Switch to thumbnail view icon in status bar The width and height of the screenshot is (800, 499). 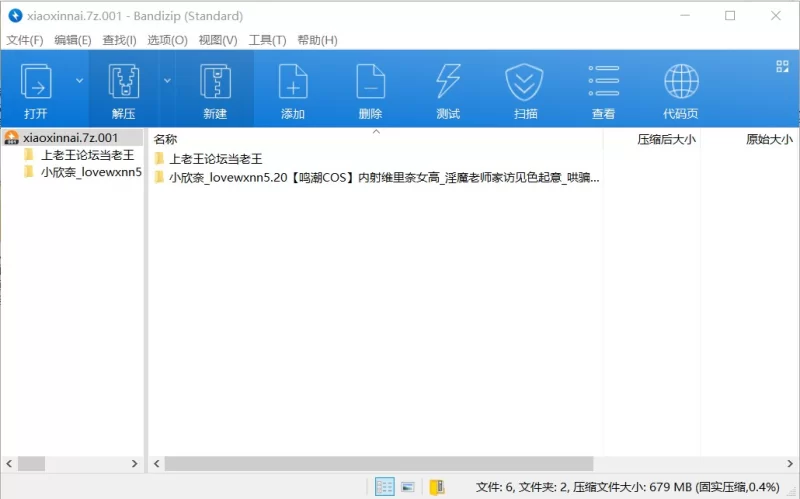point(408,487)
